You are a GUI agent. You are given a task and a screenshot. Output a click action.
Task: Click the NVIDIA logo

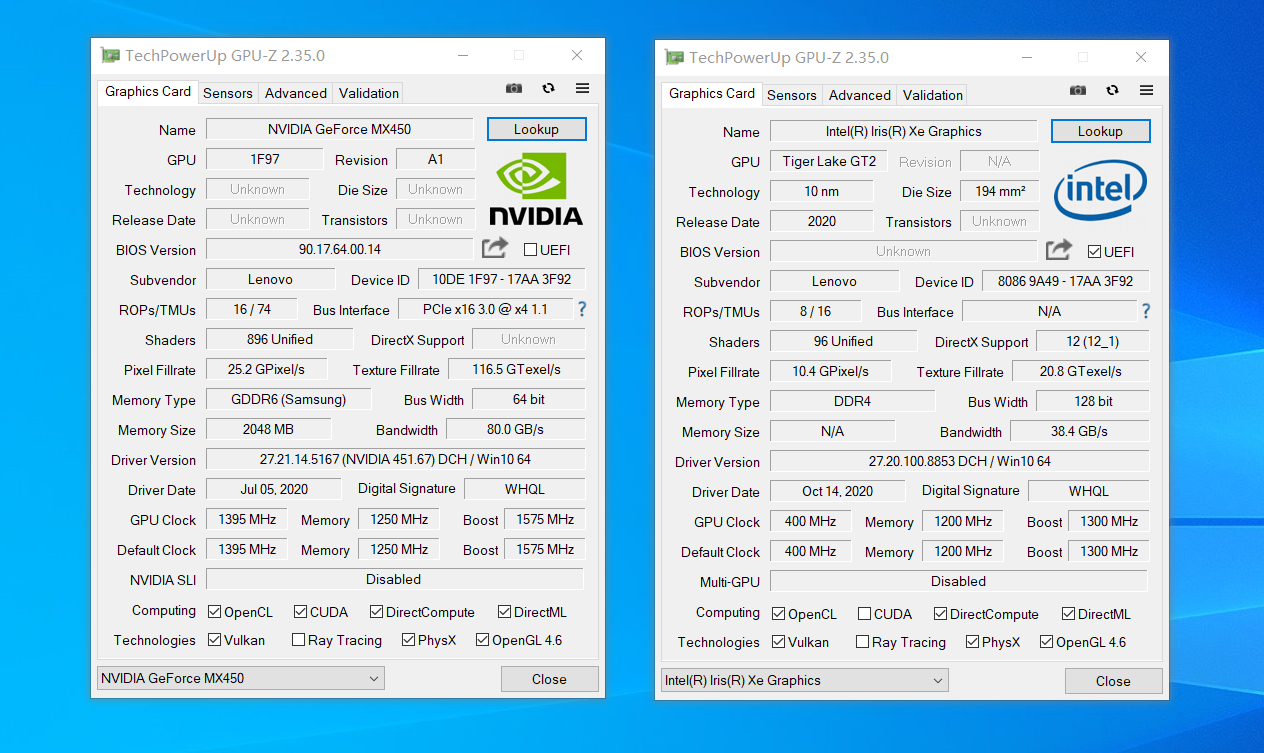[535, 188]
